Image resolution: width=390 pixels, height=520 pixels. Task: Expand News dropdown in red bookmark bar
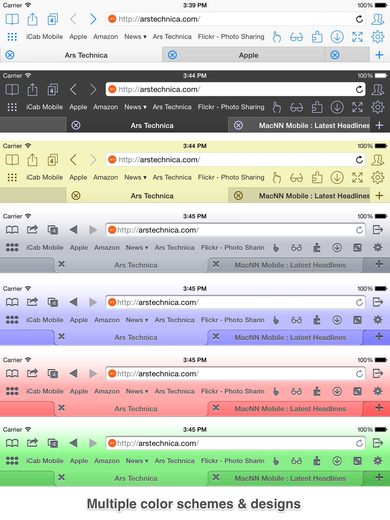click(137, 391)
